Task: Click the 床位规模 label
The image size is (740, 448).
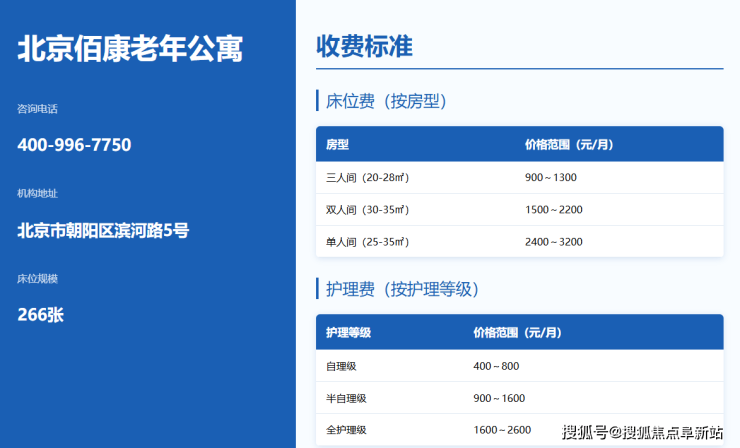Action: (37, 279)
